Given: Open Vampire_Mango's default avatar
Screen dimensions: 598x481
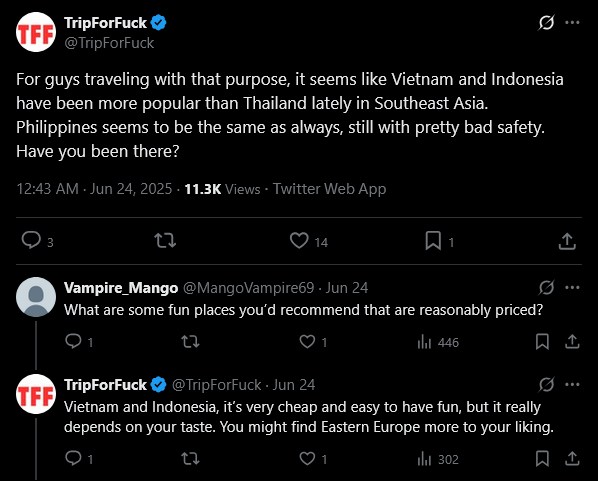Looking at the screenshot, I should (36, 297).
